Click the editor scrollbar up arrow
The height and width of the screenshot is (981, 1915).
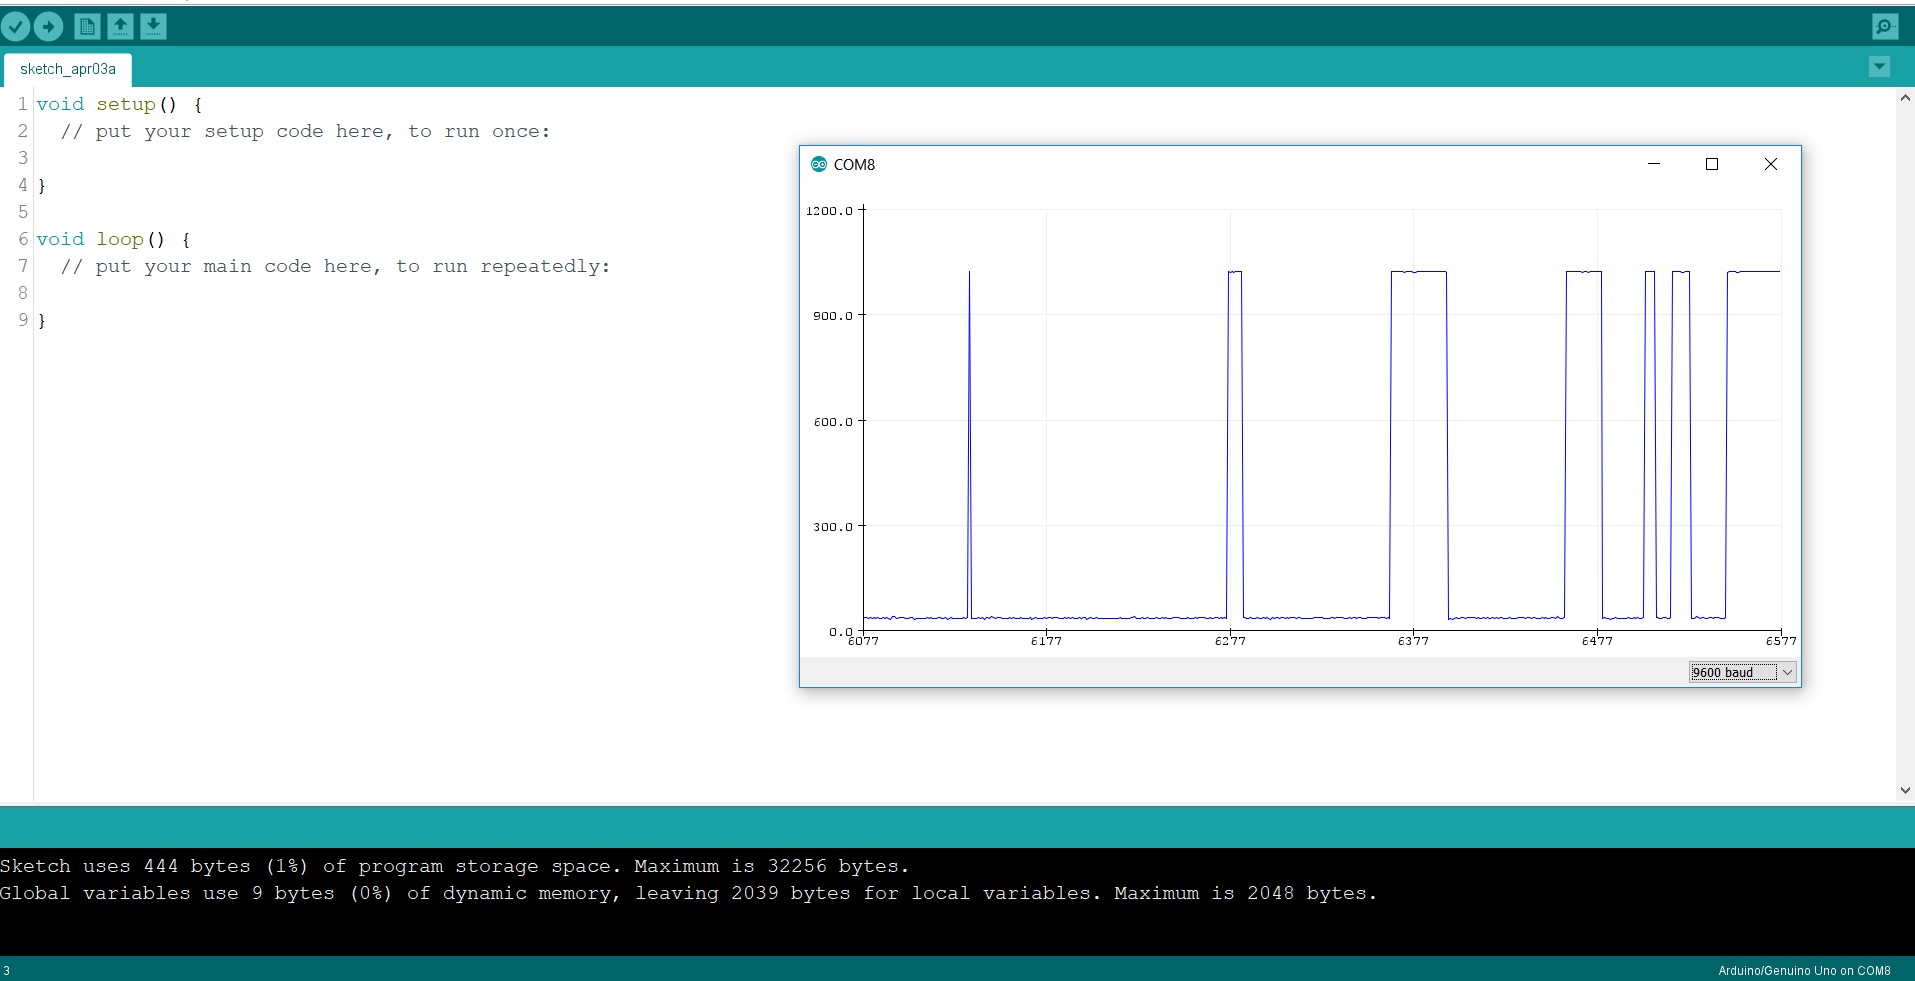tap(1905, 98)
